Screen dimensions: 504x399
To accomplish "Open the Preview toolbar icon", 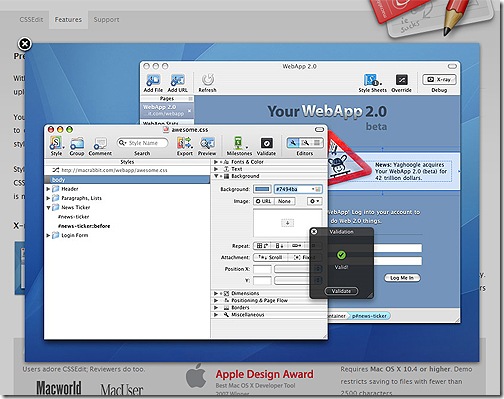I will pyautogui.click(x=207, y=143).
